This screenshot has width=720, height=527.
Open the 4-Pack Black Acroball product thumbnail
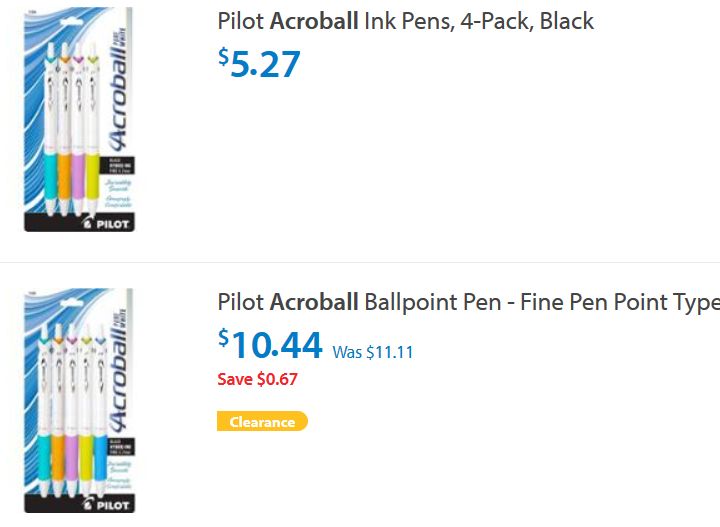pos(78,120)
